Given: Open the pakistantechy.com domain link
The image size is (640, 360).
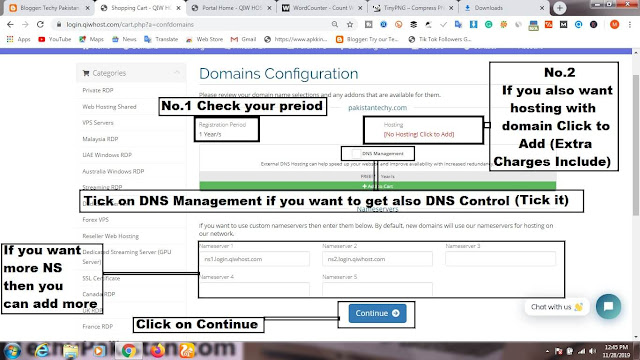Looking at the screenshot, I should coord(378,108).
